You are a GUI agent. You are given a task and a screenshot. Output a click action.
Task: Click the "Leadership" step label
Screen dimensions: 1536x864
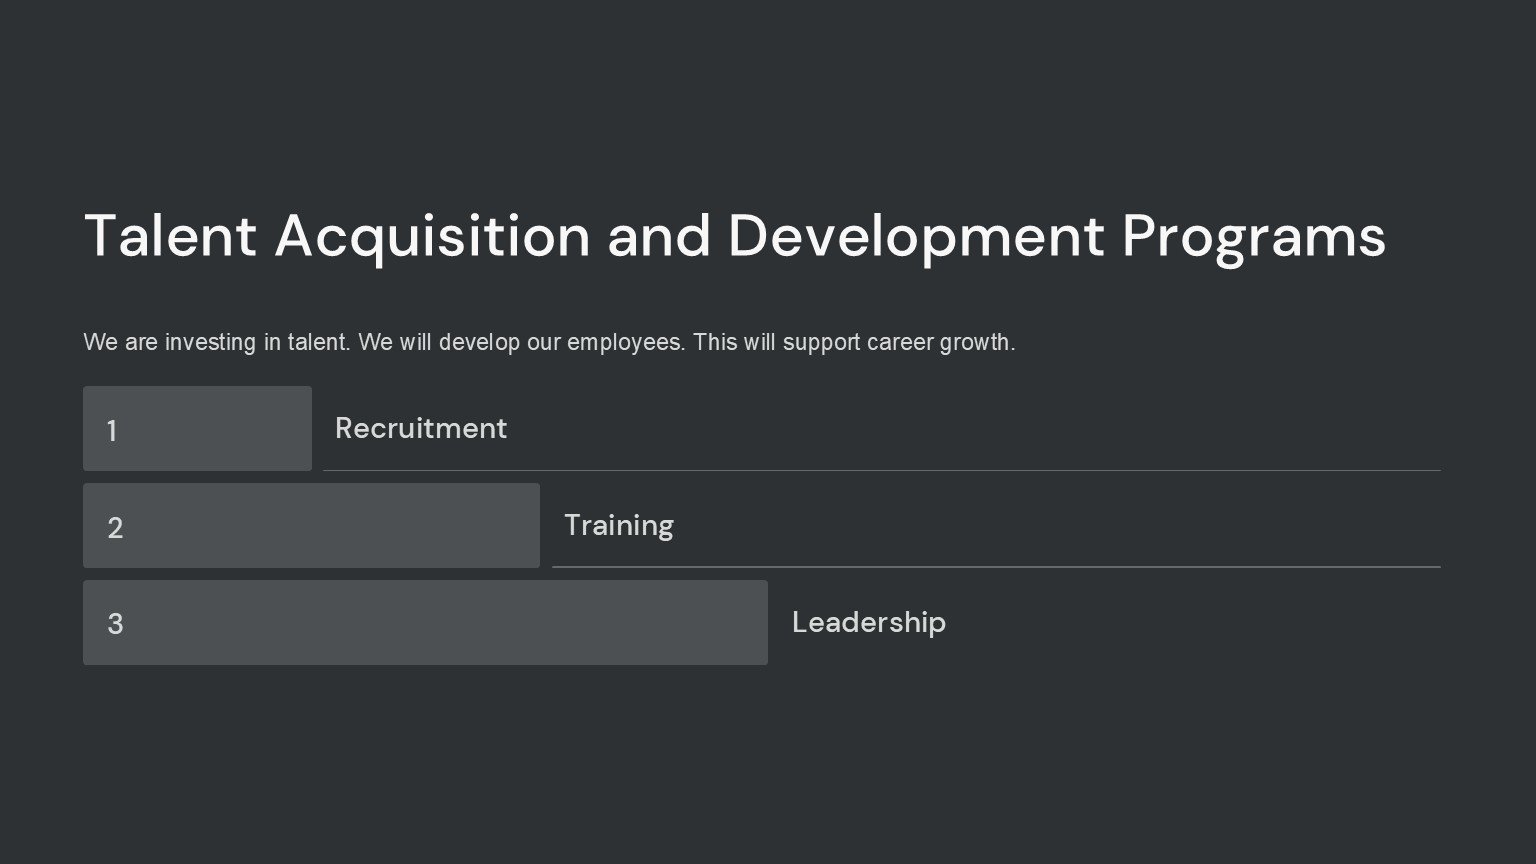pyautogui.click(x=869, y=622)
